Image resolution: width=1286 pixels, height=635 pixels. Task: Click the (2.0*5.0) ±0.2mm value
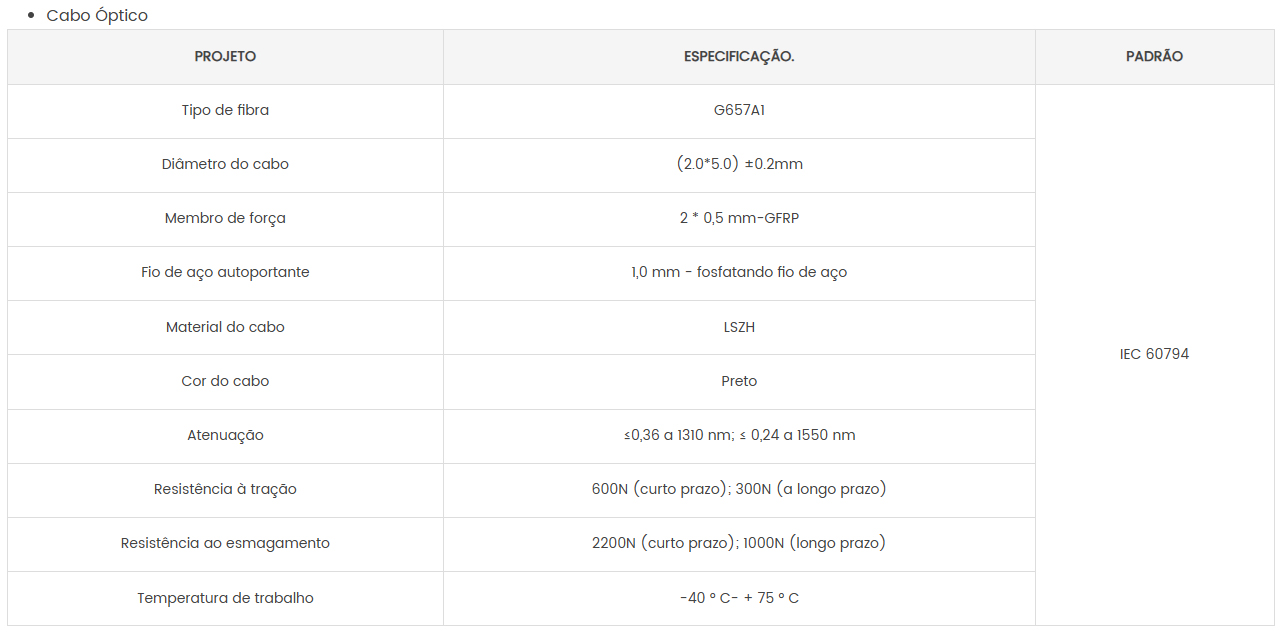pyautogui.click(x=739, y=165)
